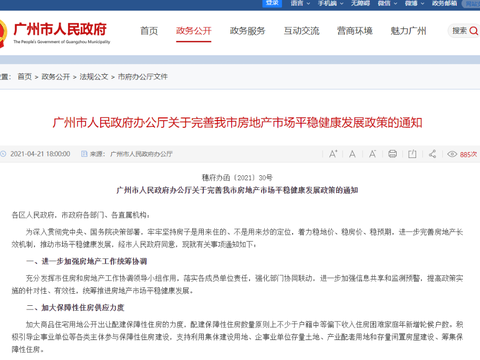Decrease article font size (A-)
The width and height of the screenshot is (480, 360).
click(x=372, y=154)
